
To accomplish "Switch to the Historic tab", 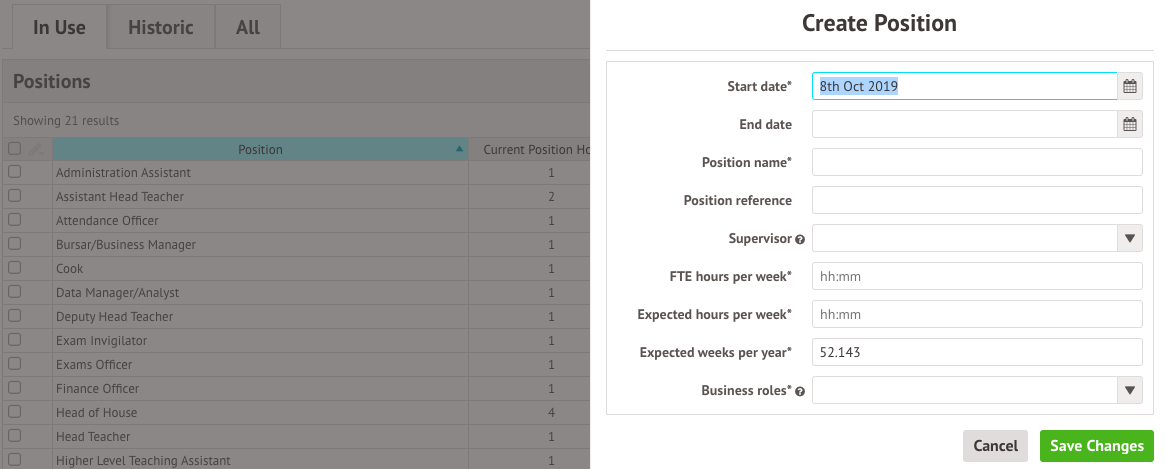I will pos(161,28).
